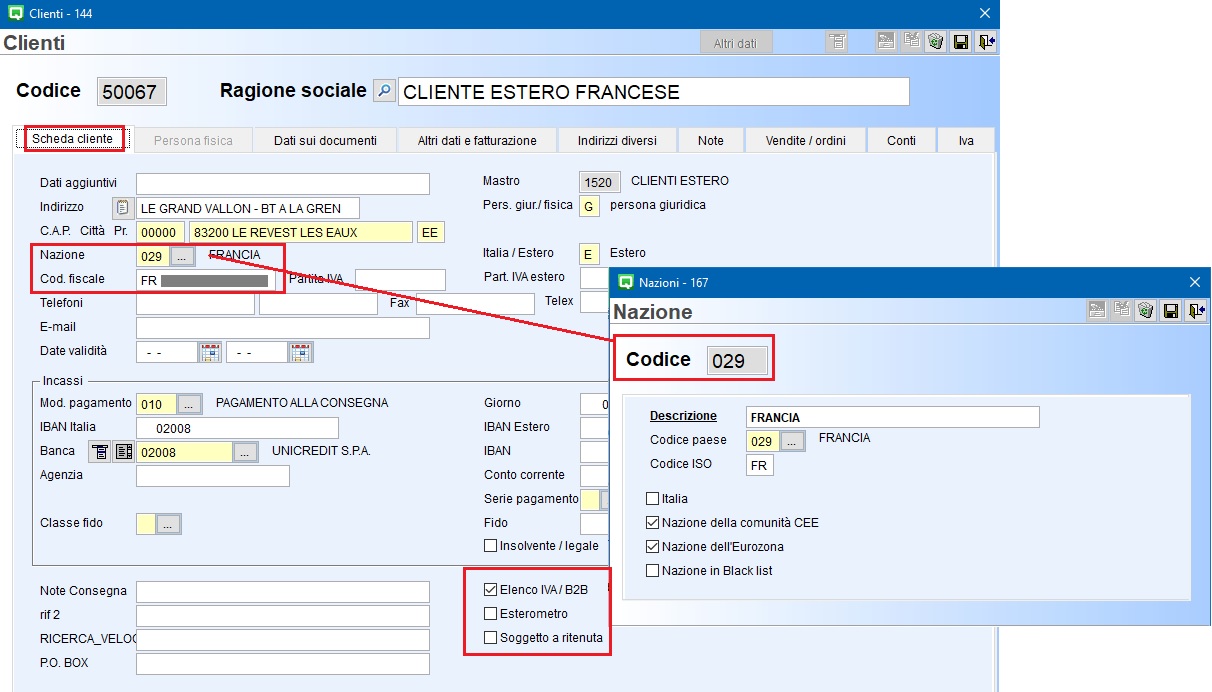The height and width of the screenshot is (692, 1212).
Task: Click the P.O. BOX input field
Action: 283,664
